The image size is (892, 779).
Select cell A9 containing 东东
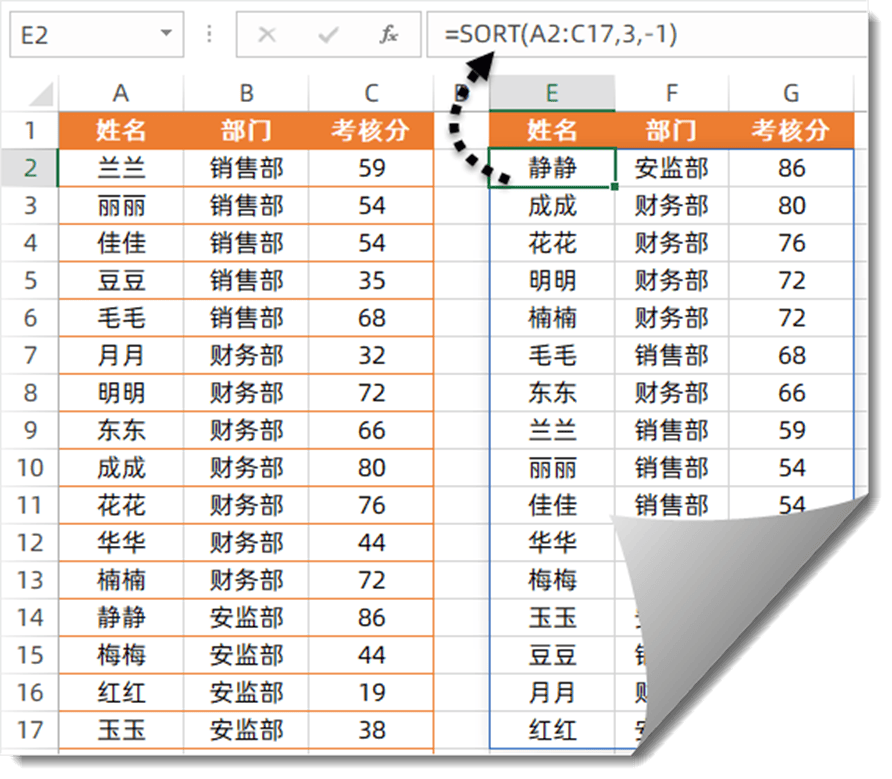pyautogui.click(x=121, y=430)
